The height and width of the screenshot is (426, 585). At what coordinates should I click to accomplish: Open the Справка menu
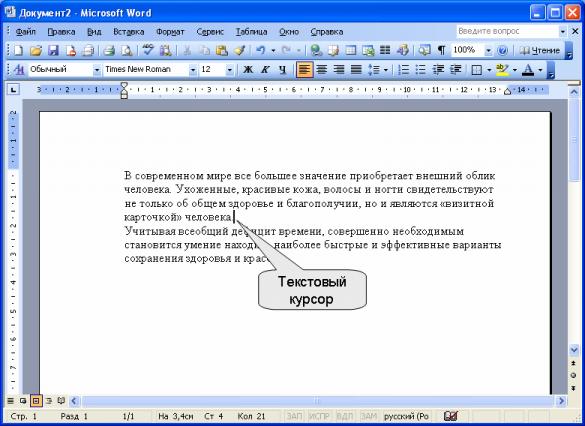coord(327,32)
